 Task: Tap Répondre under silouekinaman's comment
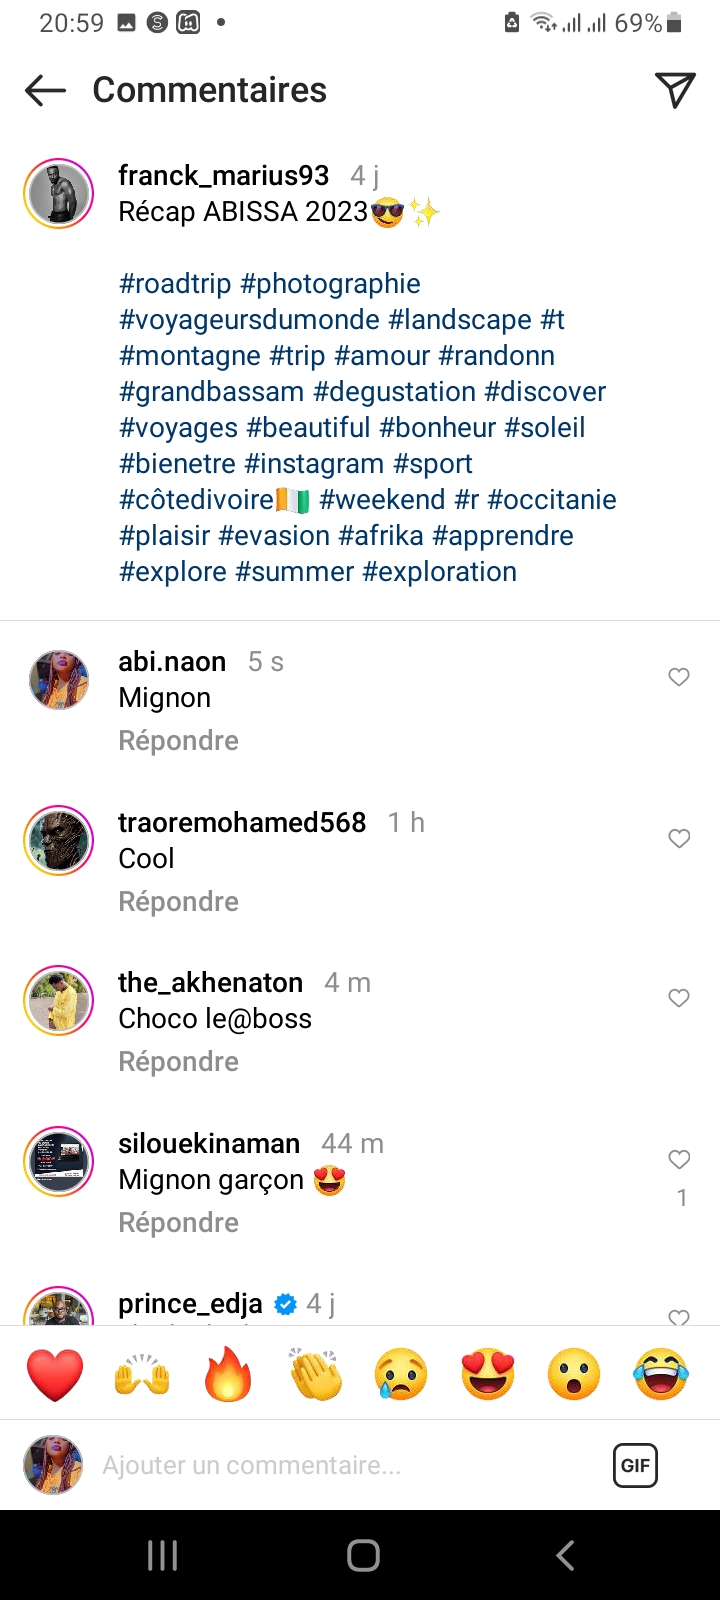pyautogui.click(x=178, y=1223)
